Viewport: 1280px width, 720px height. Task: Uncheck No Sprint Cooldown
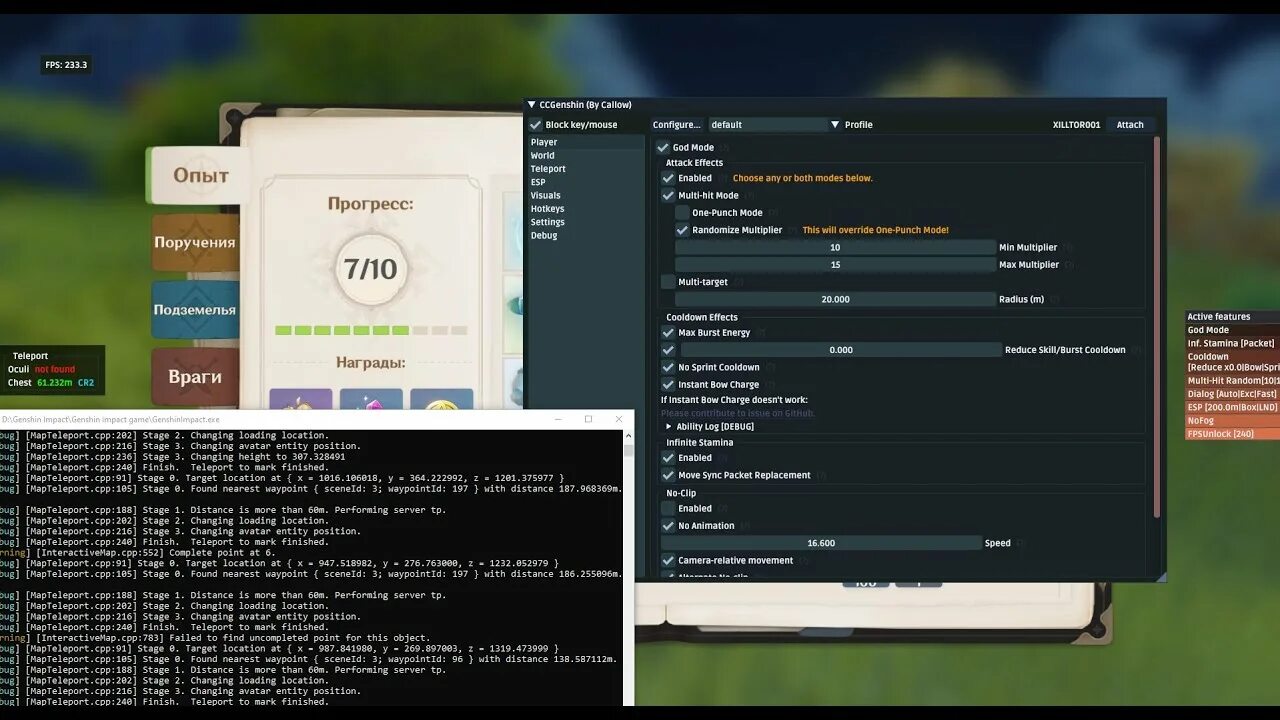pos(668,367)
